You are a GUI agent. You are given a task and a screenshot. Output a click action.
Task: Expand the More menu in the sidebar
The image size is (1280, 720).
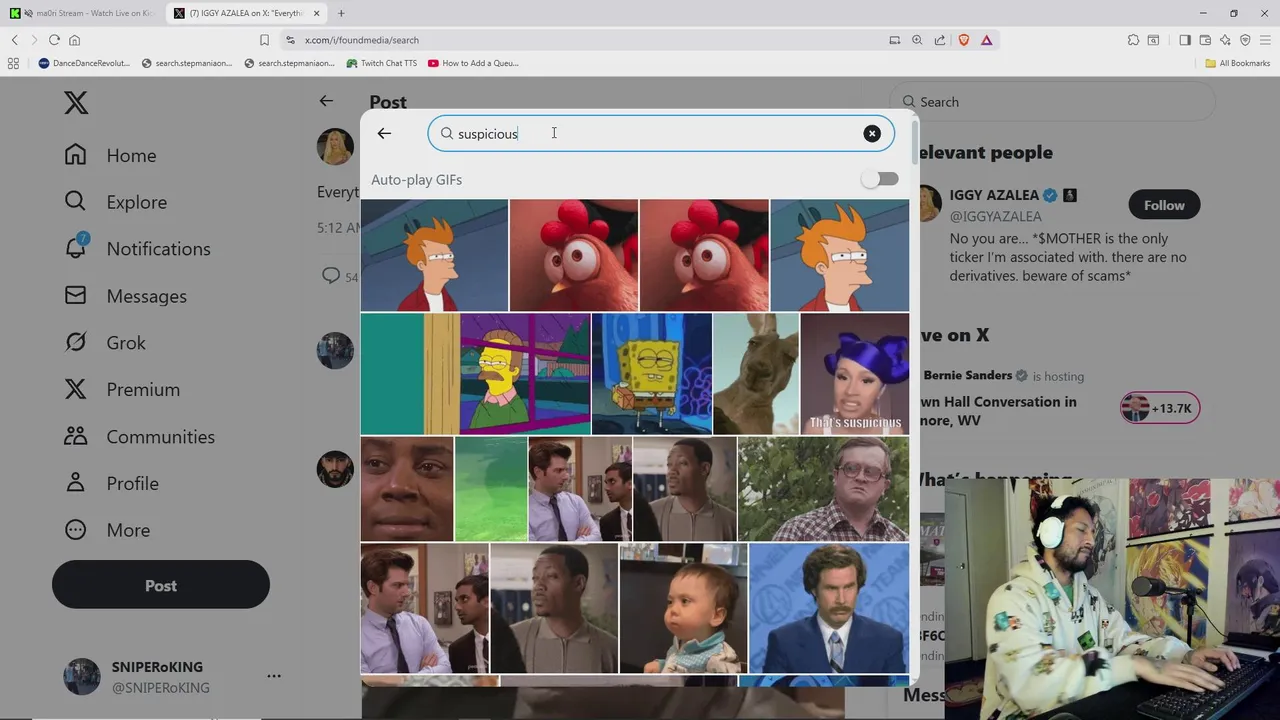[107, 530]
